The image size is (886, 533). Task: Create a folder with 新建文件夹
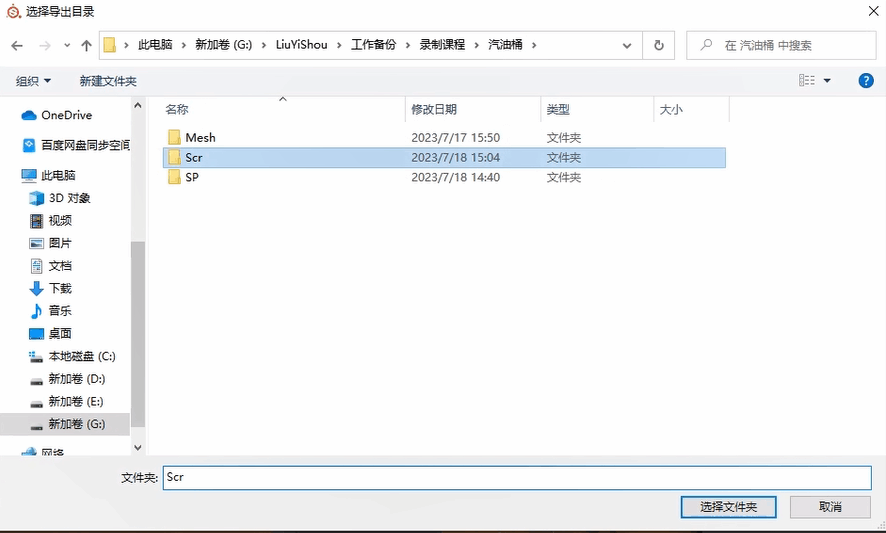click(108, 81)
